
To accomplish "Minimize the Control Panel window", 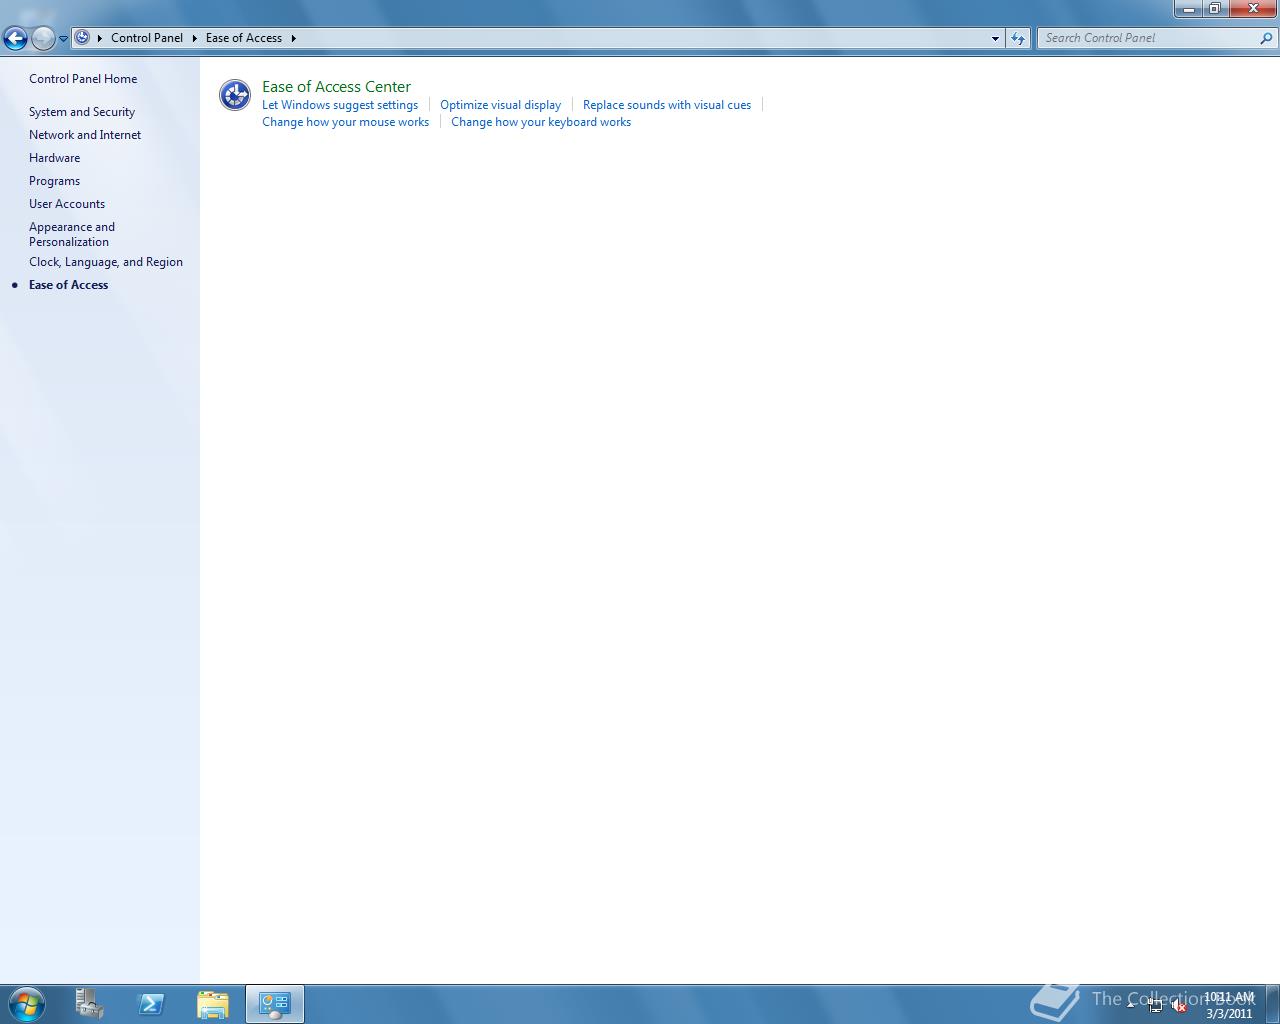I will (1188, 8).
